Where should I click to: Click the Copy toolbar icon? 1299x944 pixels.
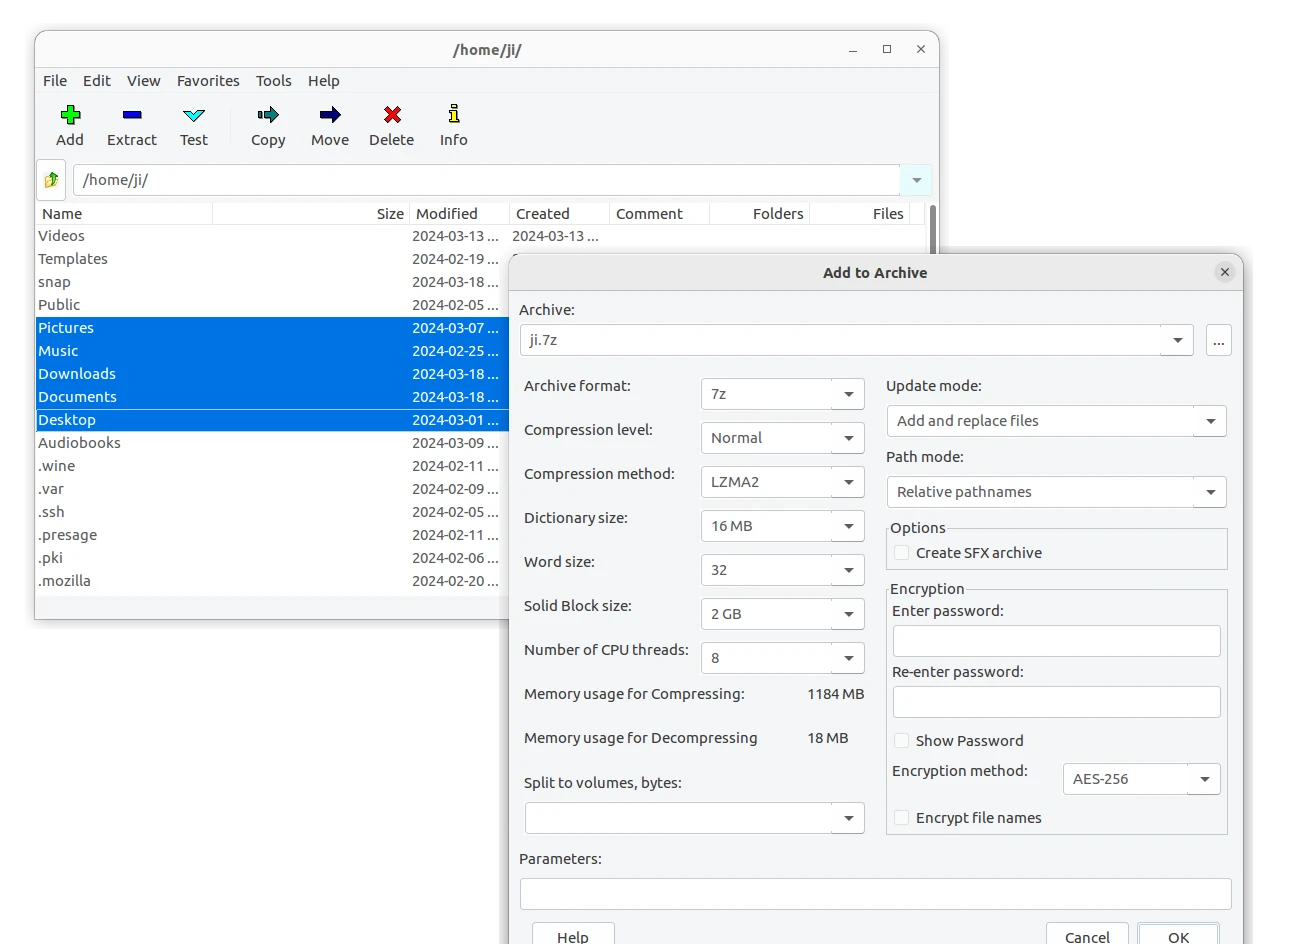[268, 114]
